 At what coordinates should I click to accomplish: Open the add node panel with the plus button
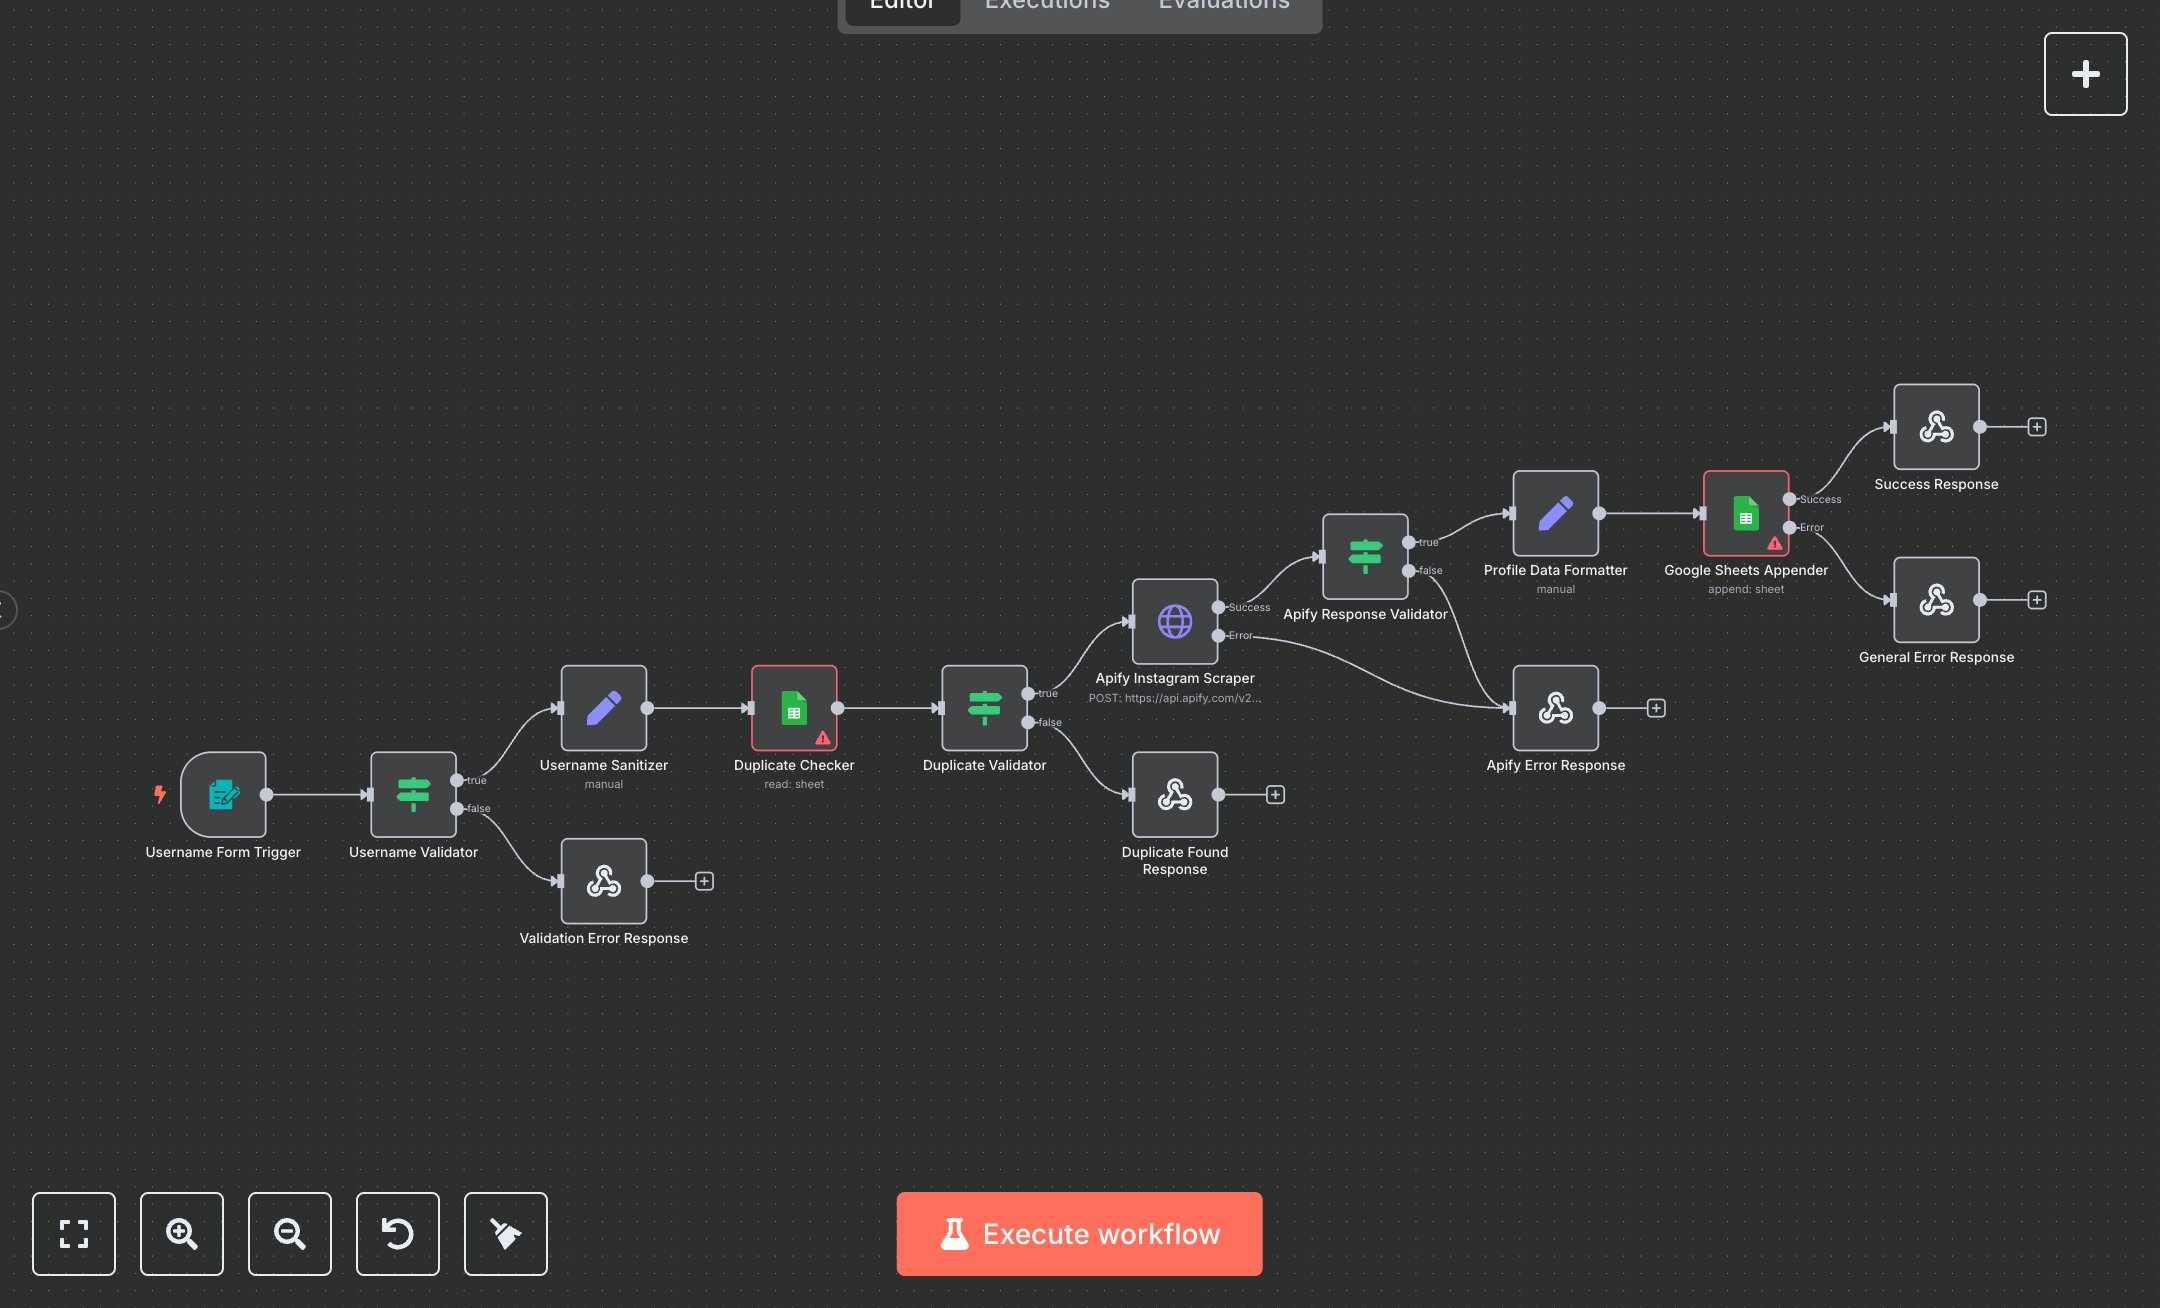tap(2085, 74)
